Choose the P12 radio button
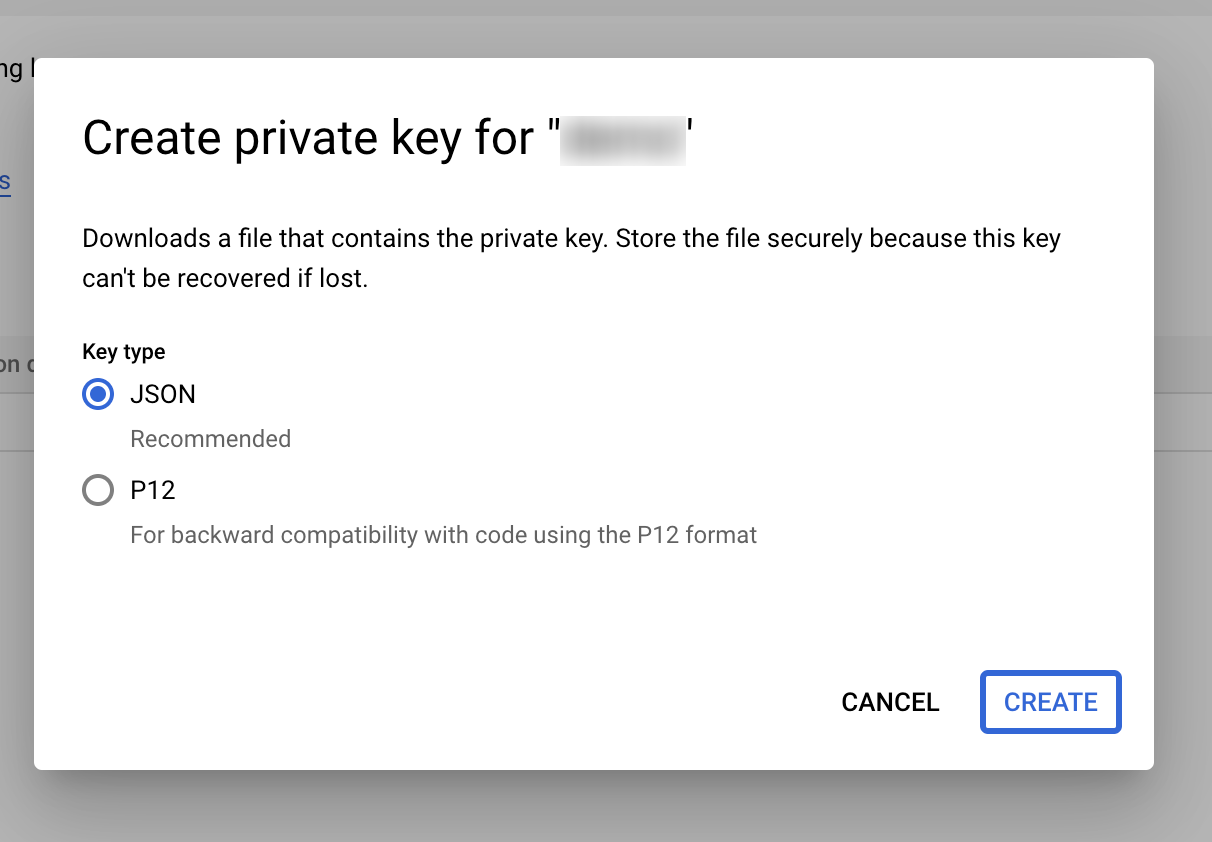Viewport: 1212px width, 842px height. coord(98,491)
